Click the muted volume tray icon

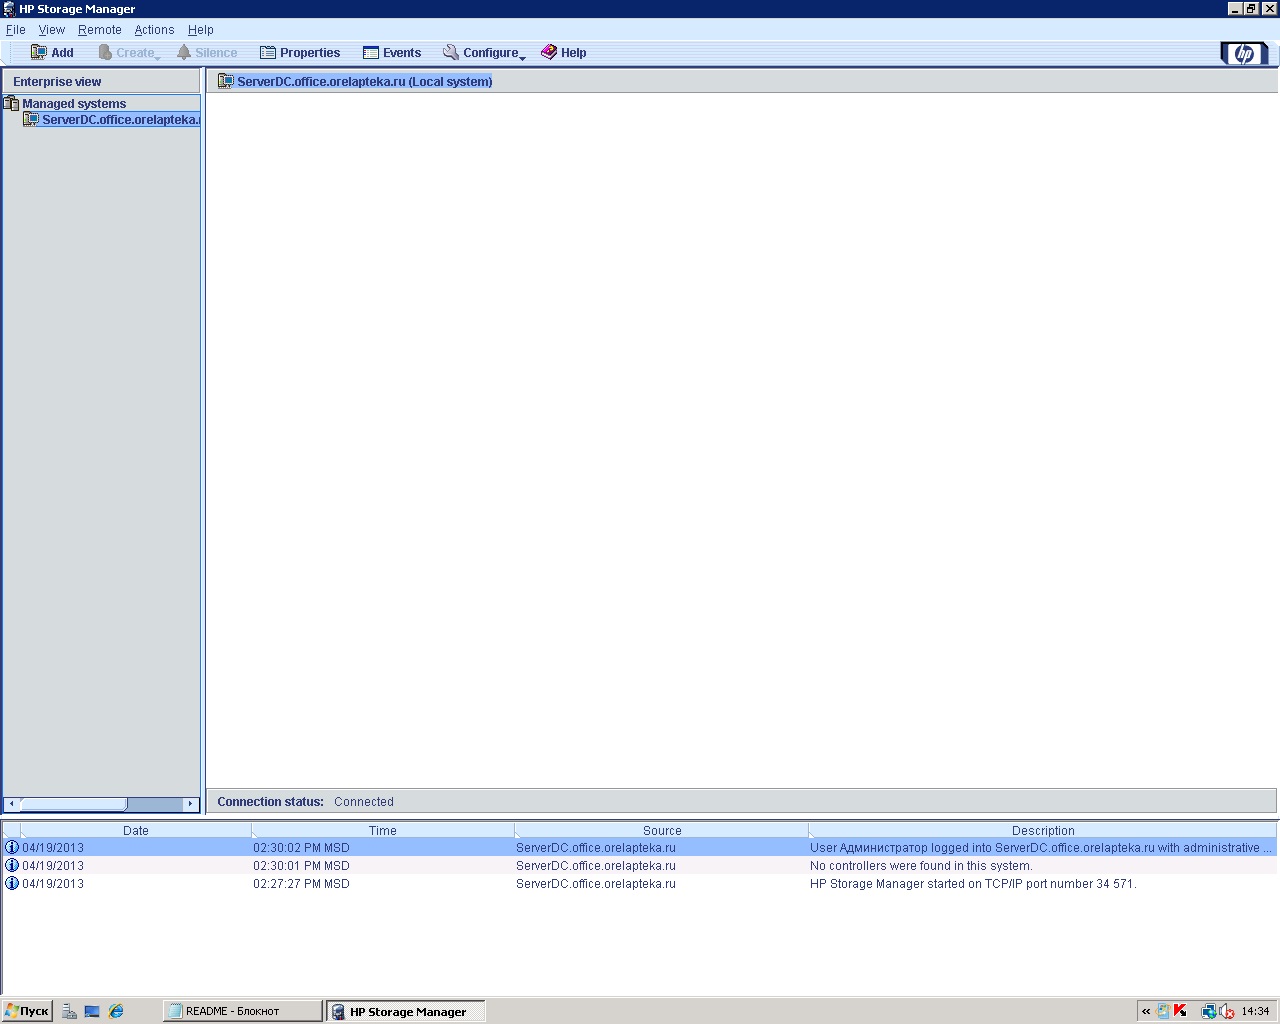point(1227,1011)
